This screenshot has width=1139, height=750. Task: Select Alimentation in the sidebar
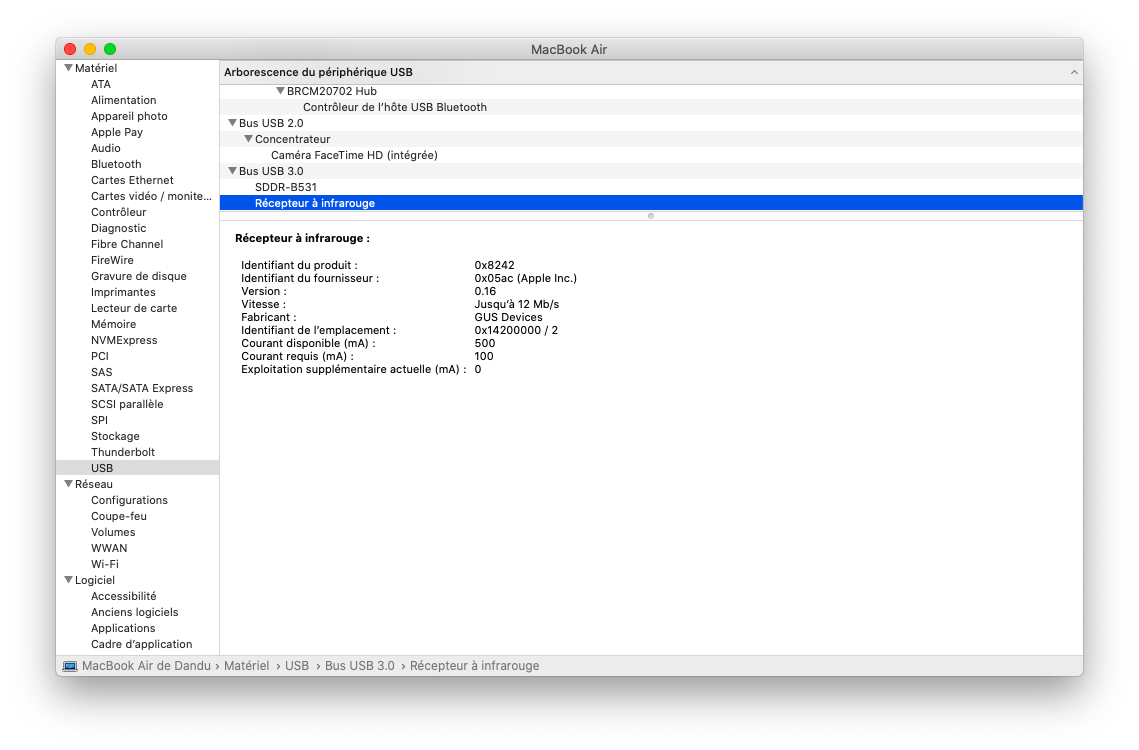click(x=123, y=100)
